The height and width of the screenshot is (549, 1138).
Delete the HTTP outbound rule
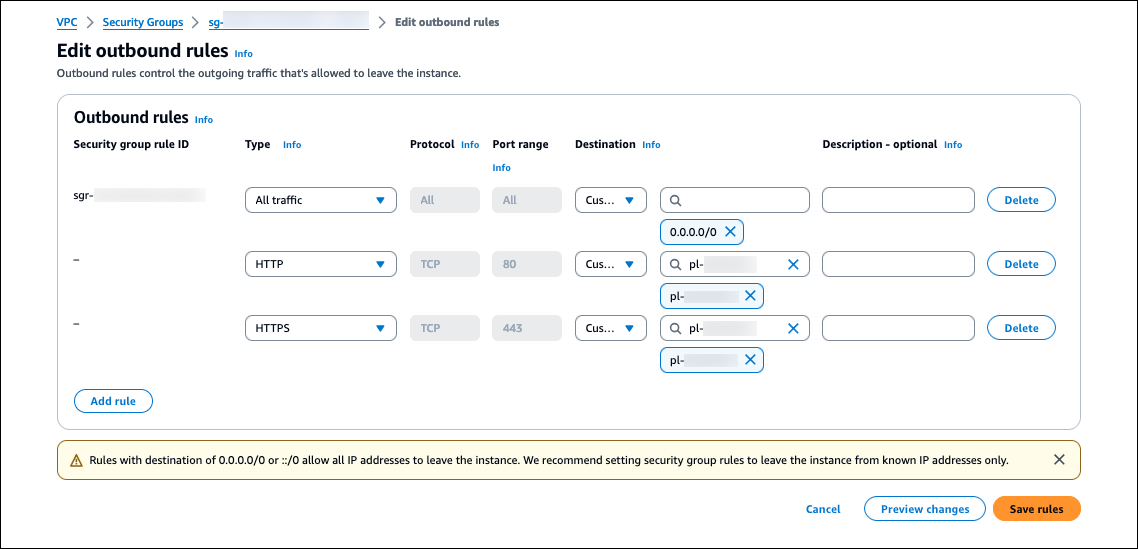pos(1021,264)
